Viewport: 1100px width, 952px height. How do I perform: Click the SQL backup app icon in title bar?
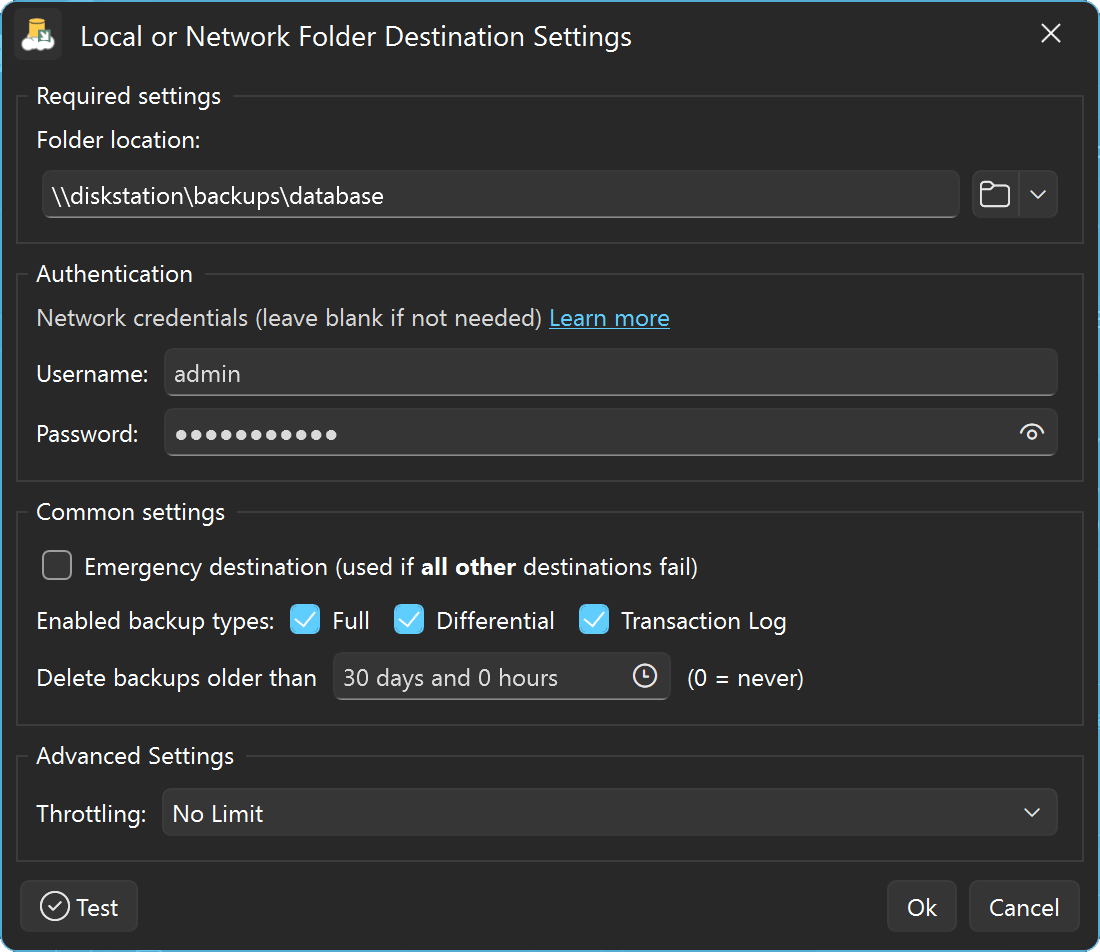(x=39, y=36)
